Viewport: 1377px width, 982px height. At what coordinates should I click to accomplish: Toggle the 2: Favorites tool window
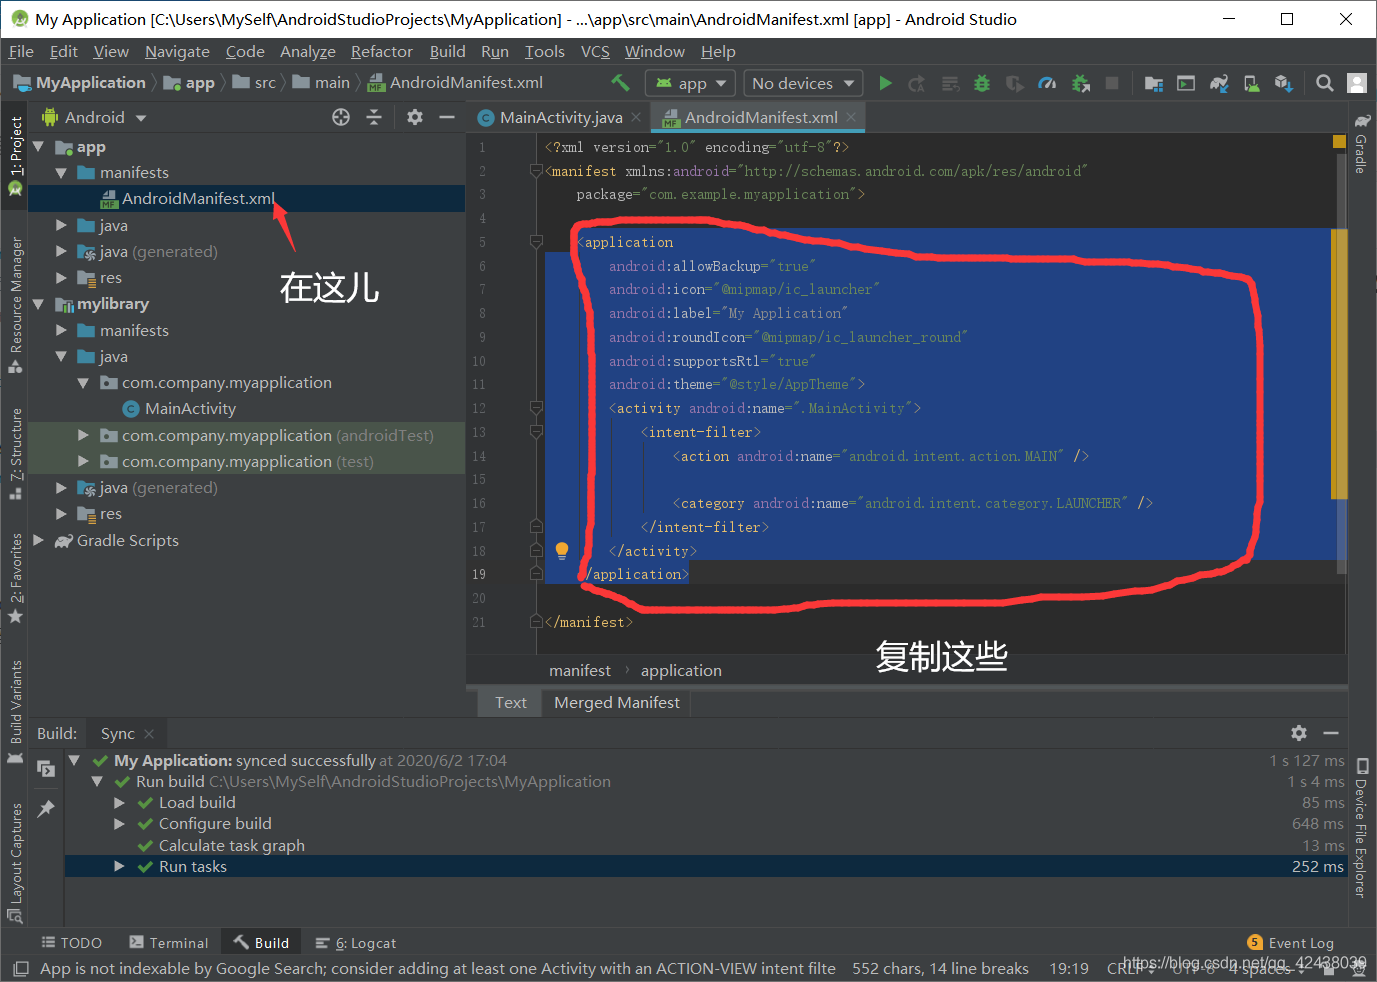(x=16, y=577)
